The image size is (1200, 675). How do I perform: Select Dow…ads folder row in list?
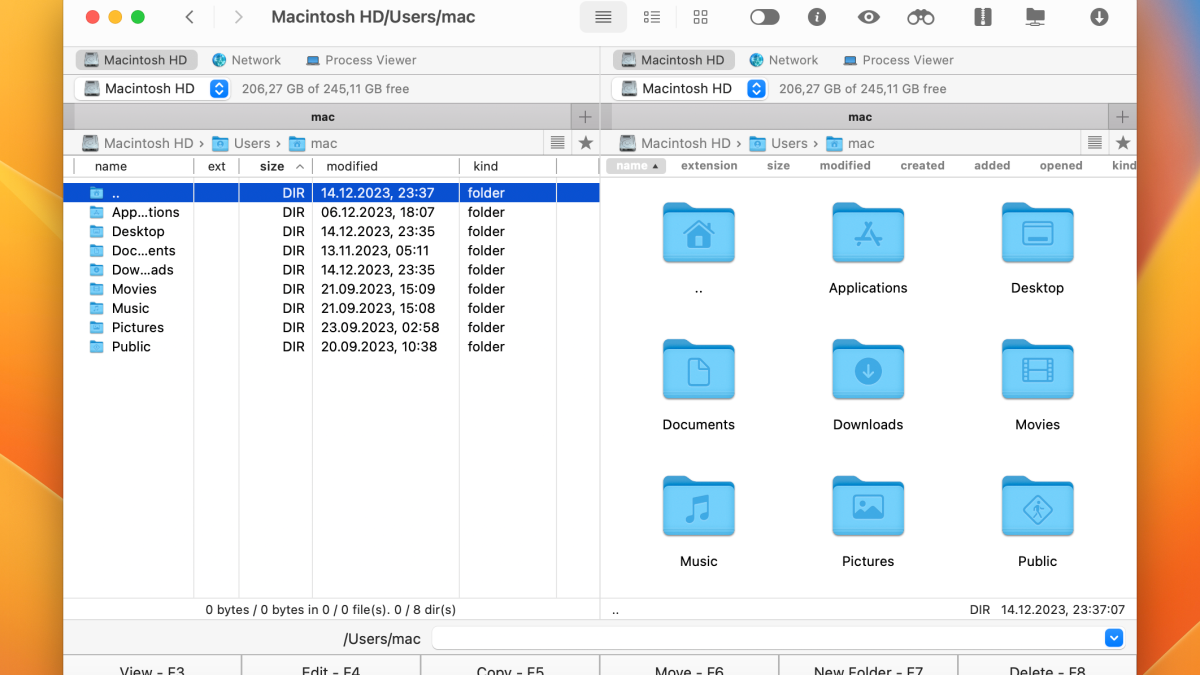[x=331, y=270]
